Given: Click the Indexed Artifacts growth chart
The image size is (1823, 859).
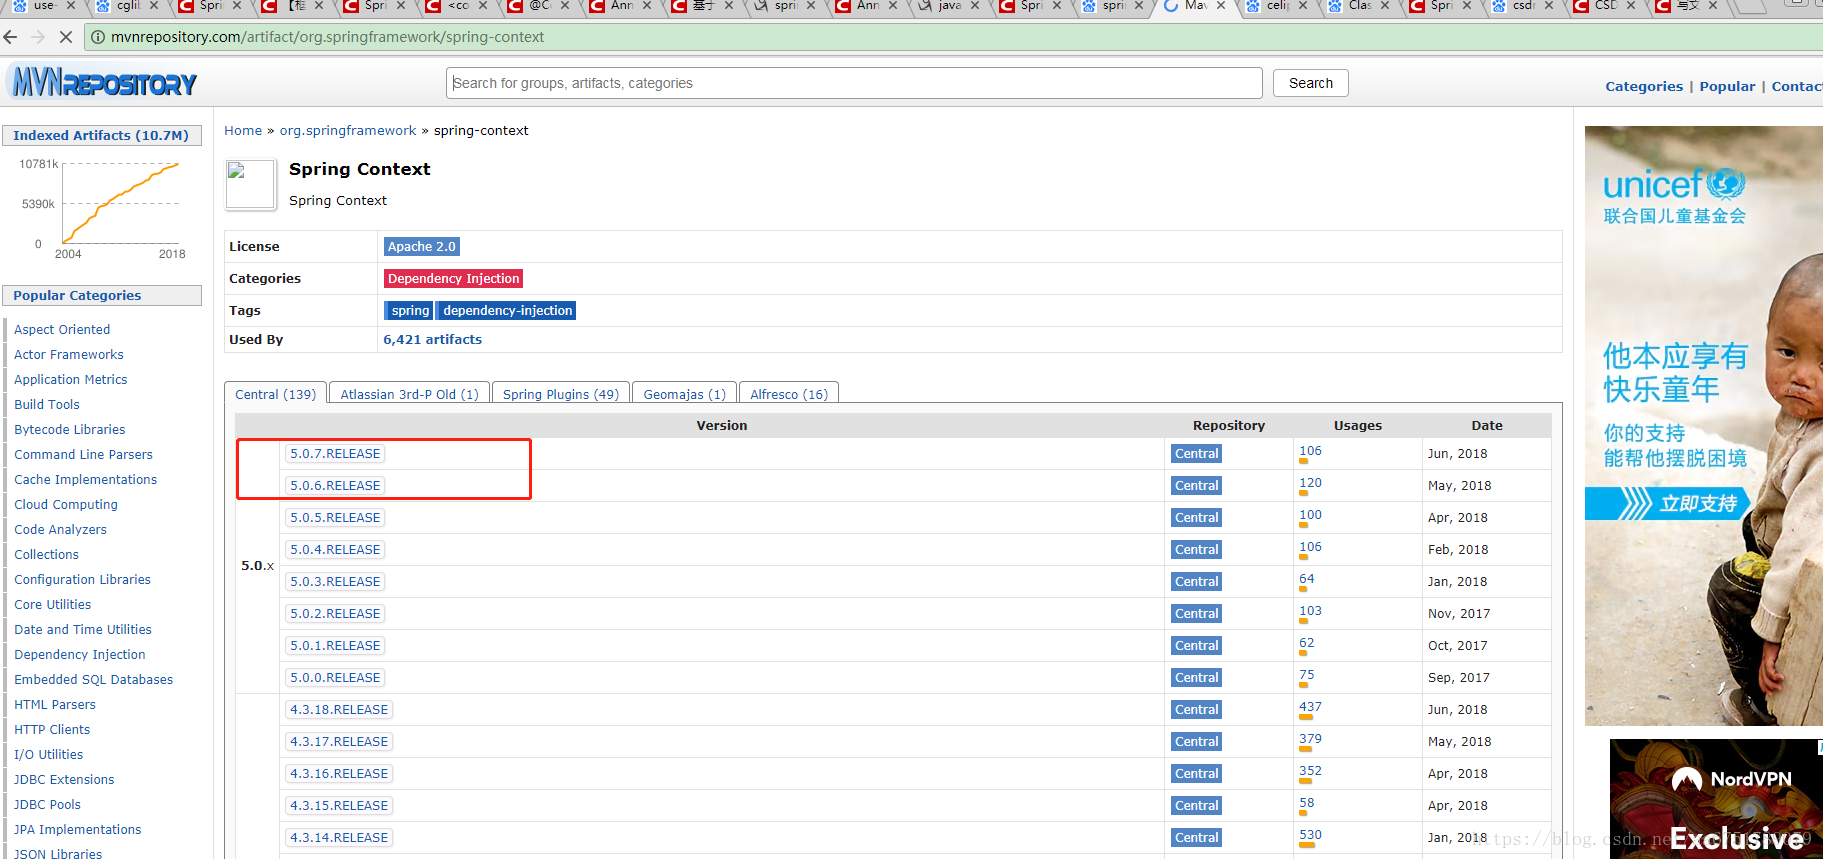Looking at the screenshot, I should pos(102,208).
